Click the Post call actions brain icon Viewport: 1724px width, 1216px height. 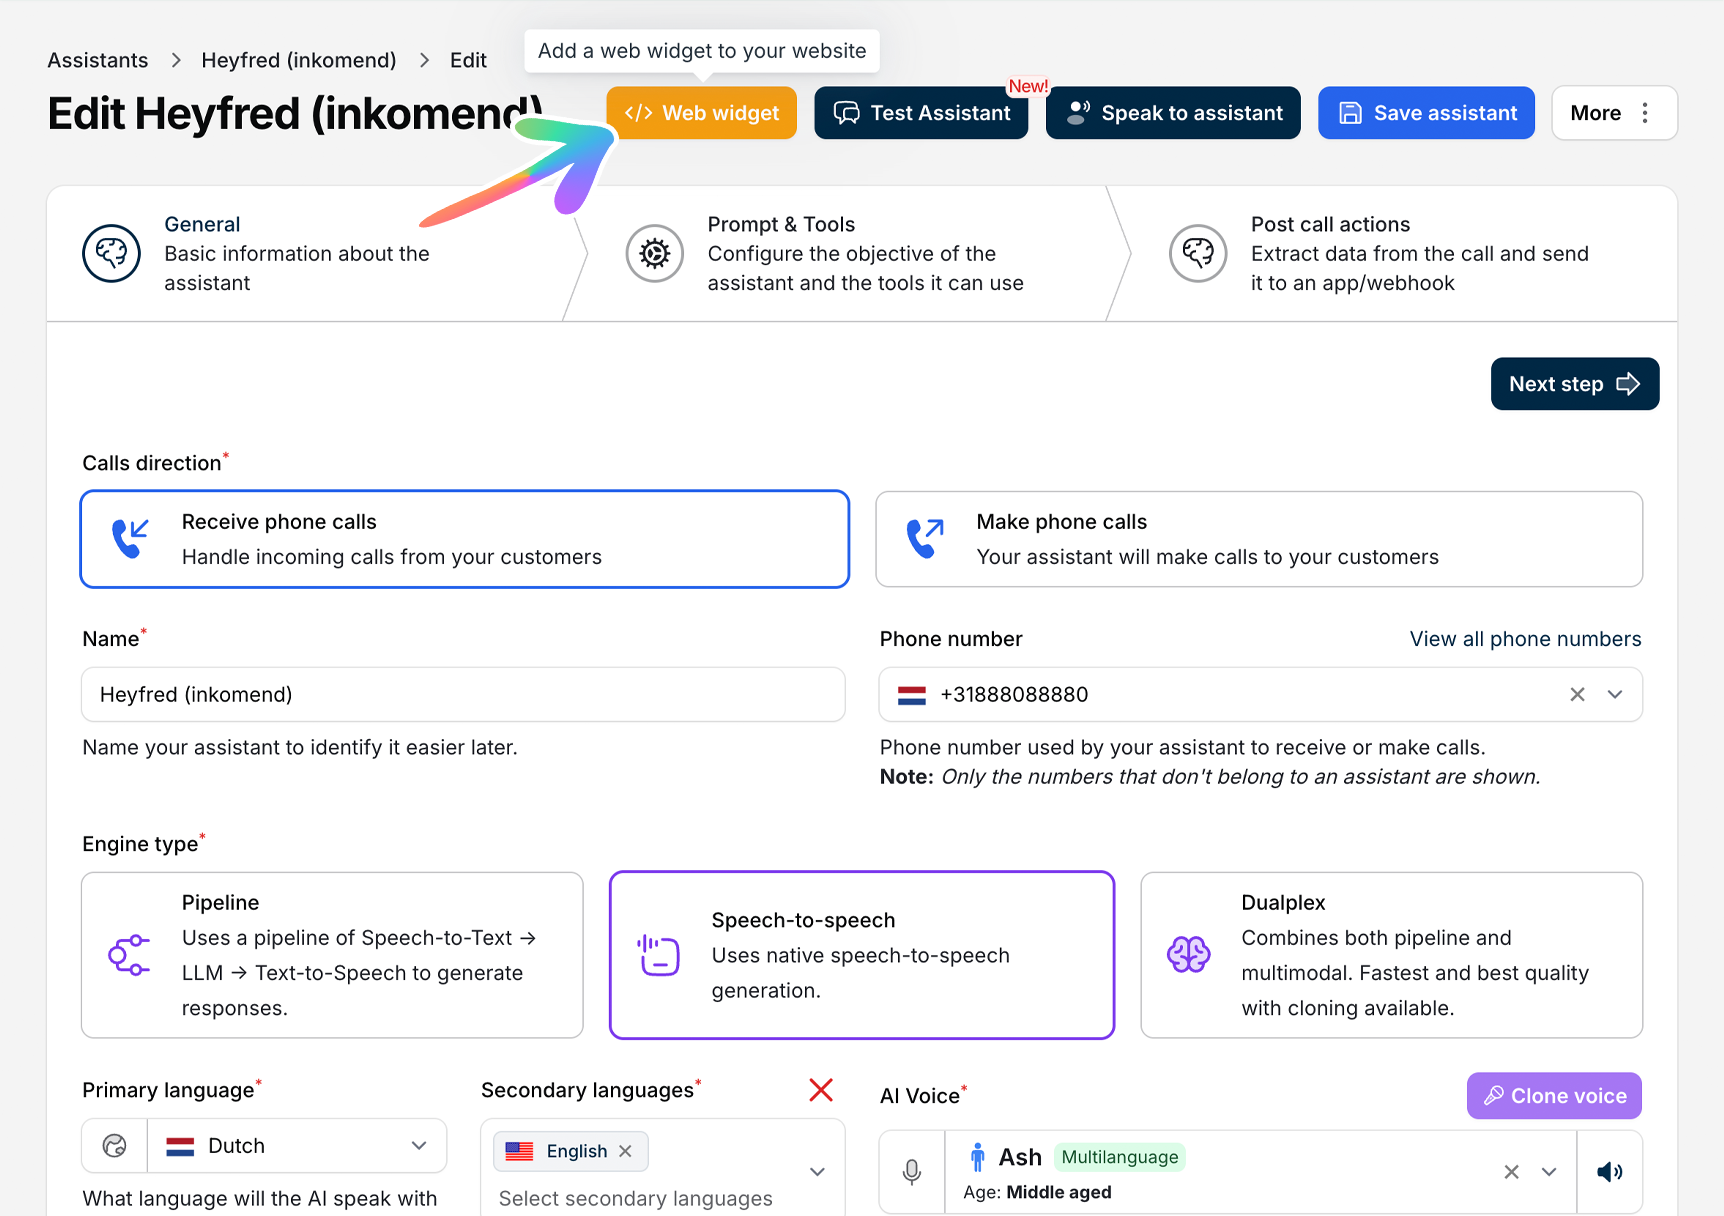pos(1198,253)
